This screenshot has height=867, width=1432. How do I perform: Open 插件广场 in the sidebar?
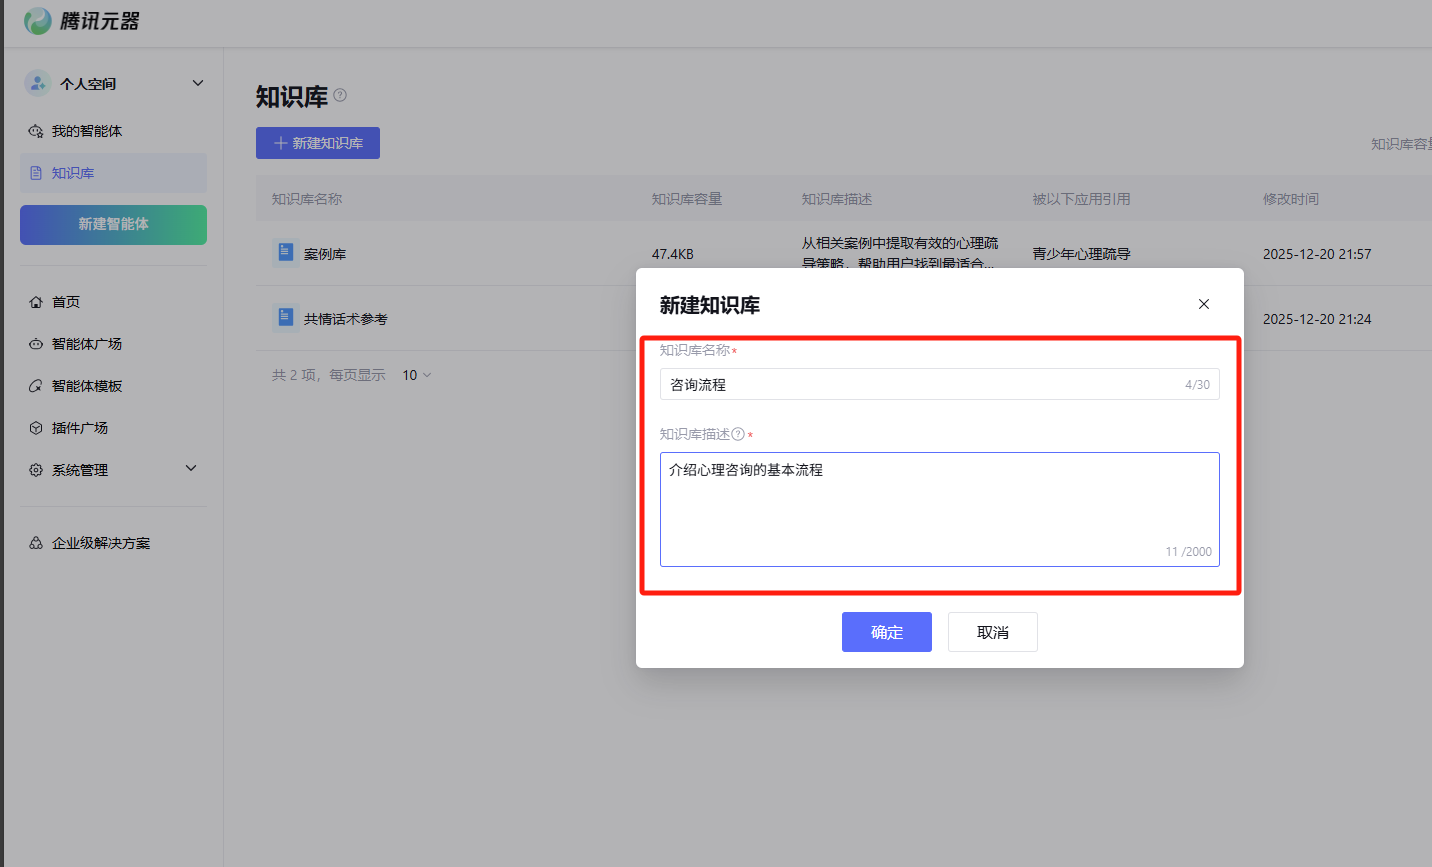80,428
